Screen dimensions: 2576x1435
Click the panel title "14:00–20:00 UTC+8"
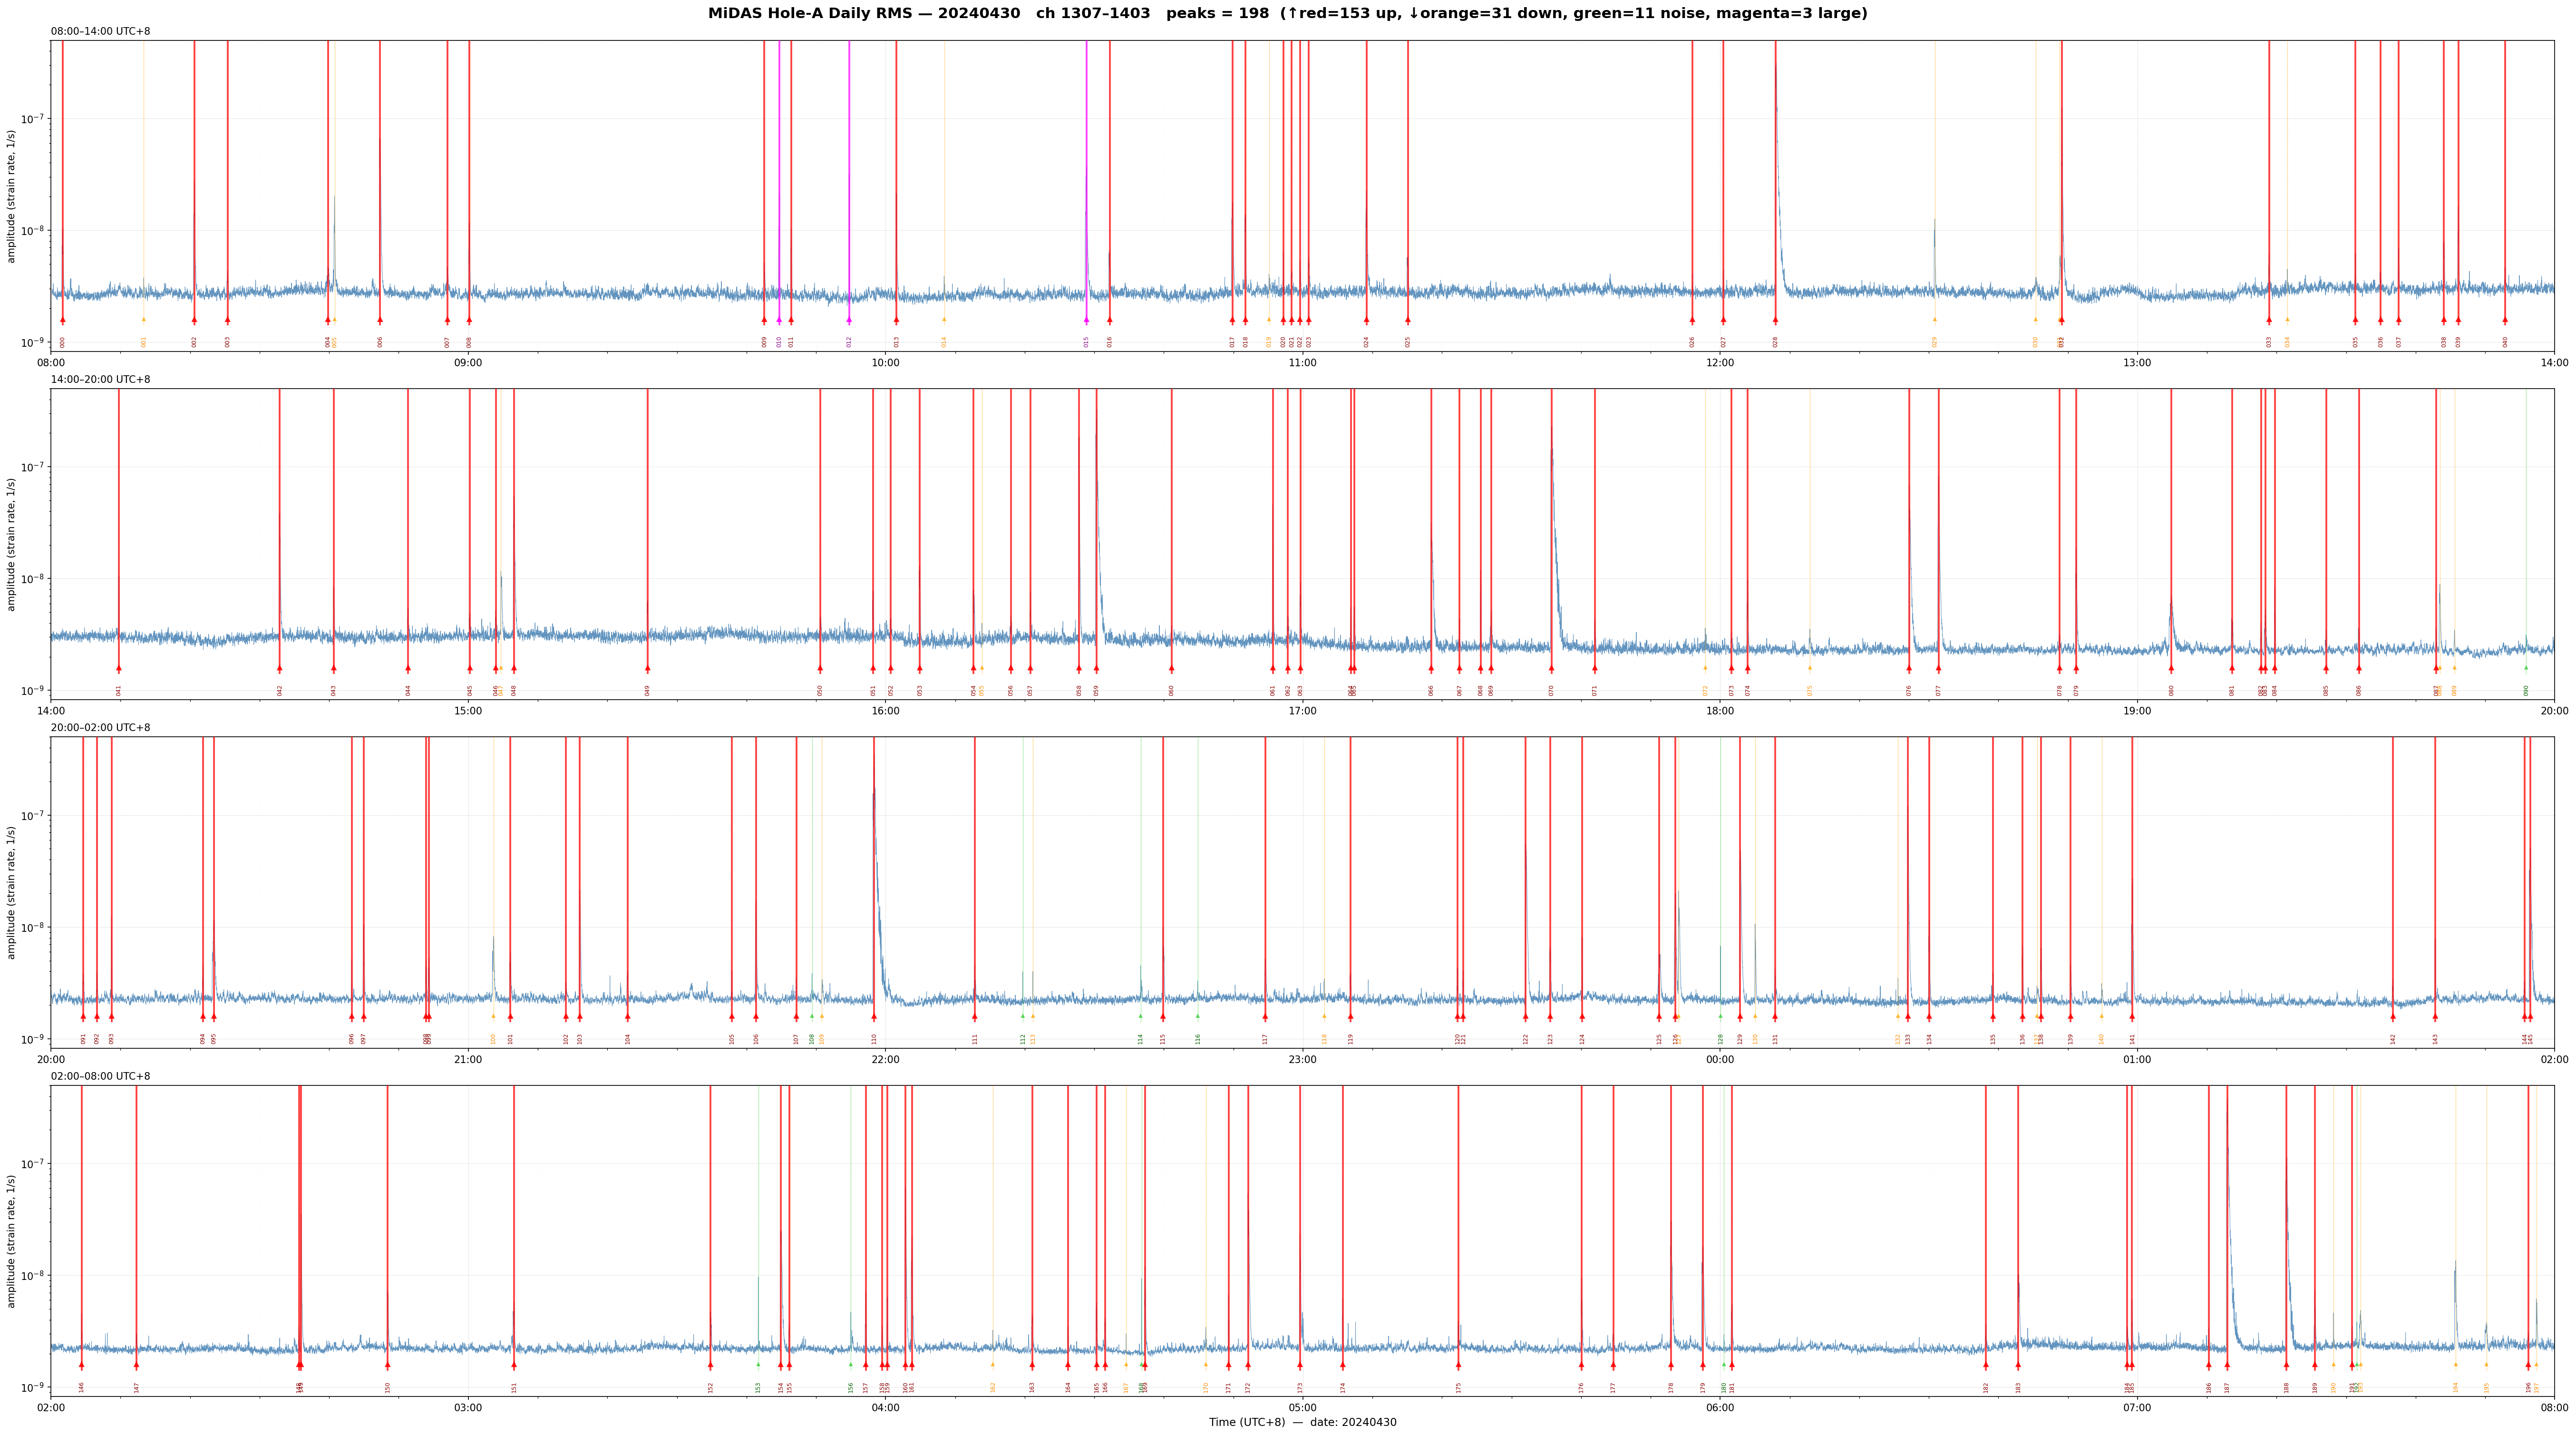pos(101,380)
